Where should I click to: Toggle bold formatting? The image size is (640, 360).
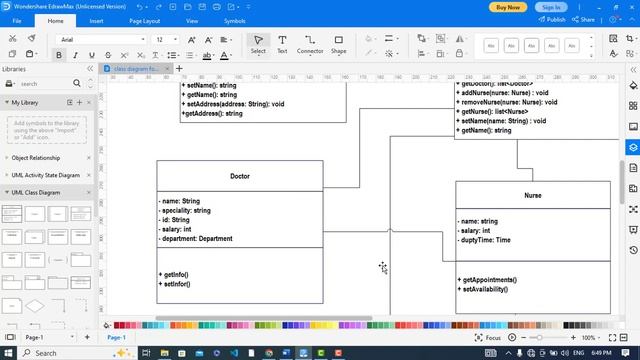(59, 55)
